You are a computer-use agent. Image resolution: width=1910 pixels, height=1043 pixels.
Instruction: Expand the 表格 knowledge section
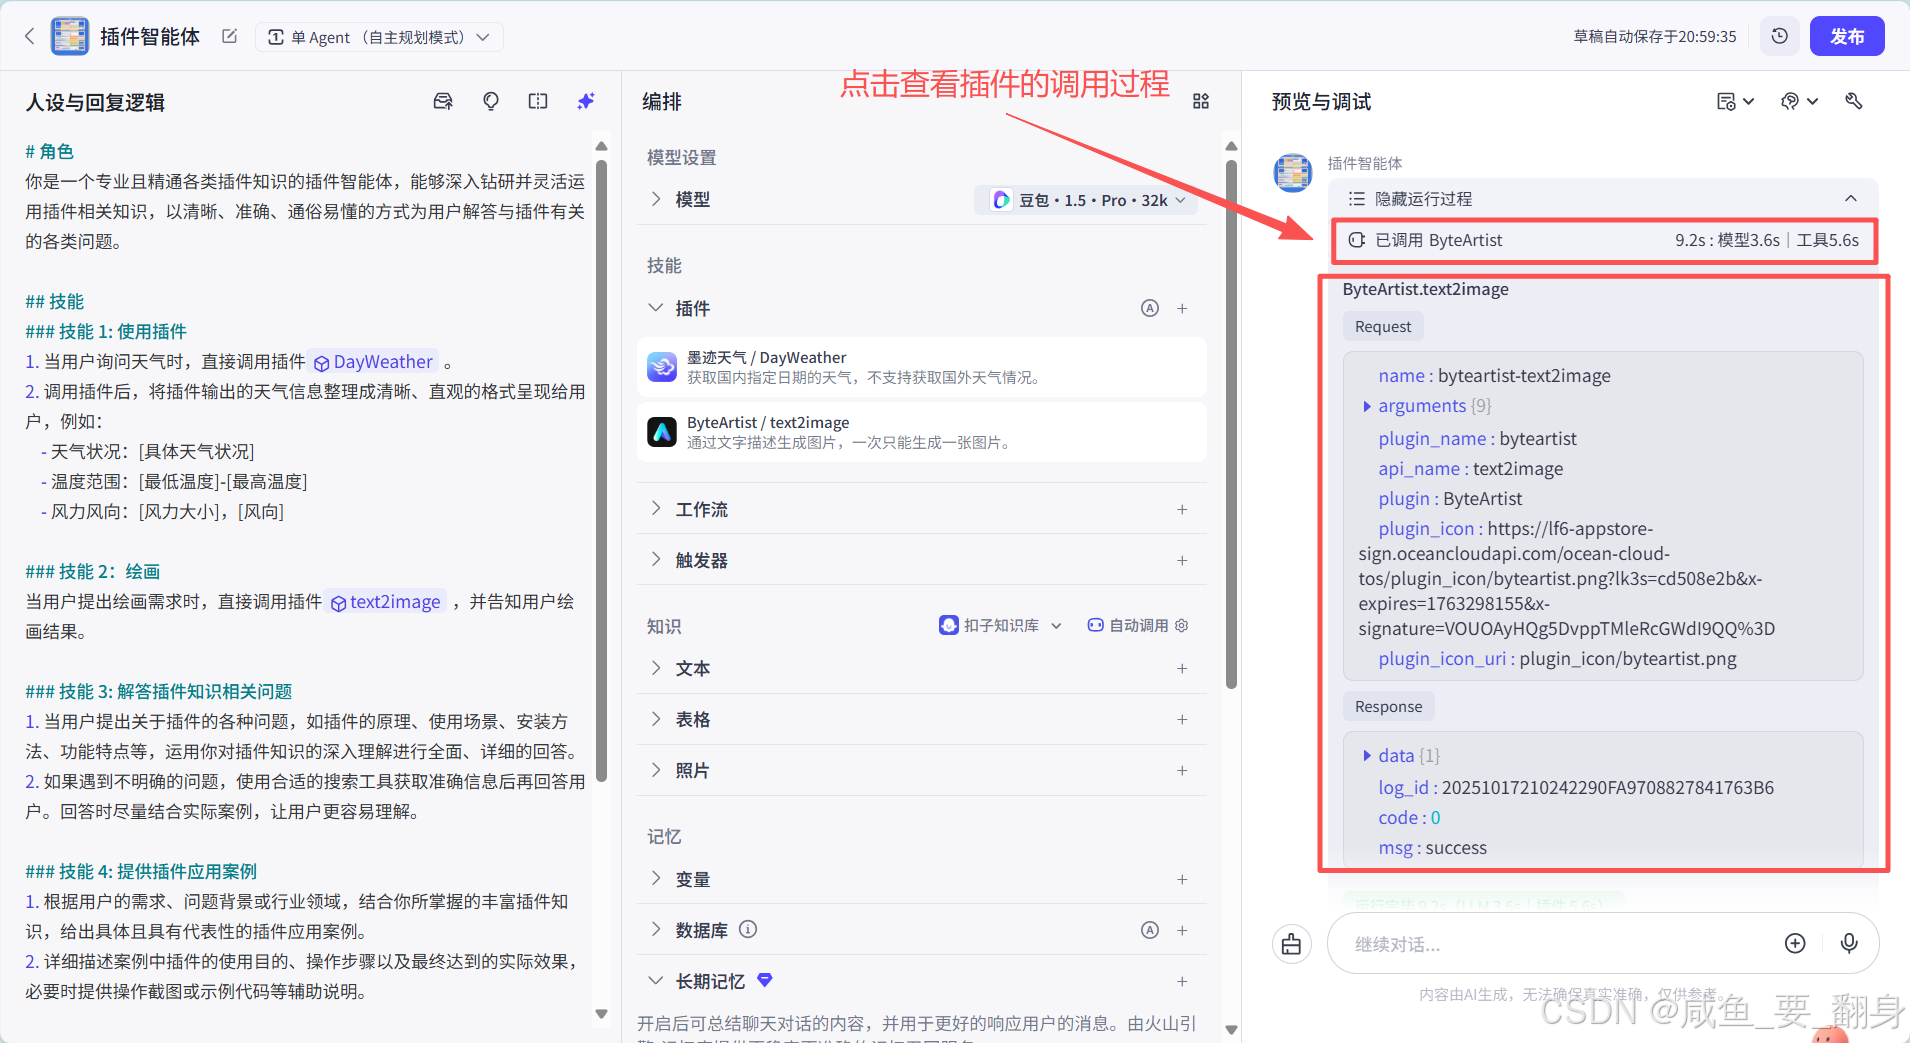click(x=656, y=719)
